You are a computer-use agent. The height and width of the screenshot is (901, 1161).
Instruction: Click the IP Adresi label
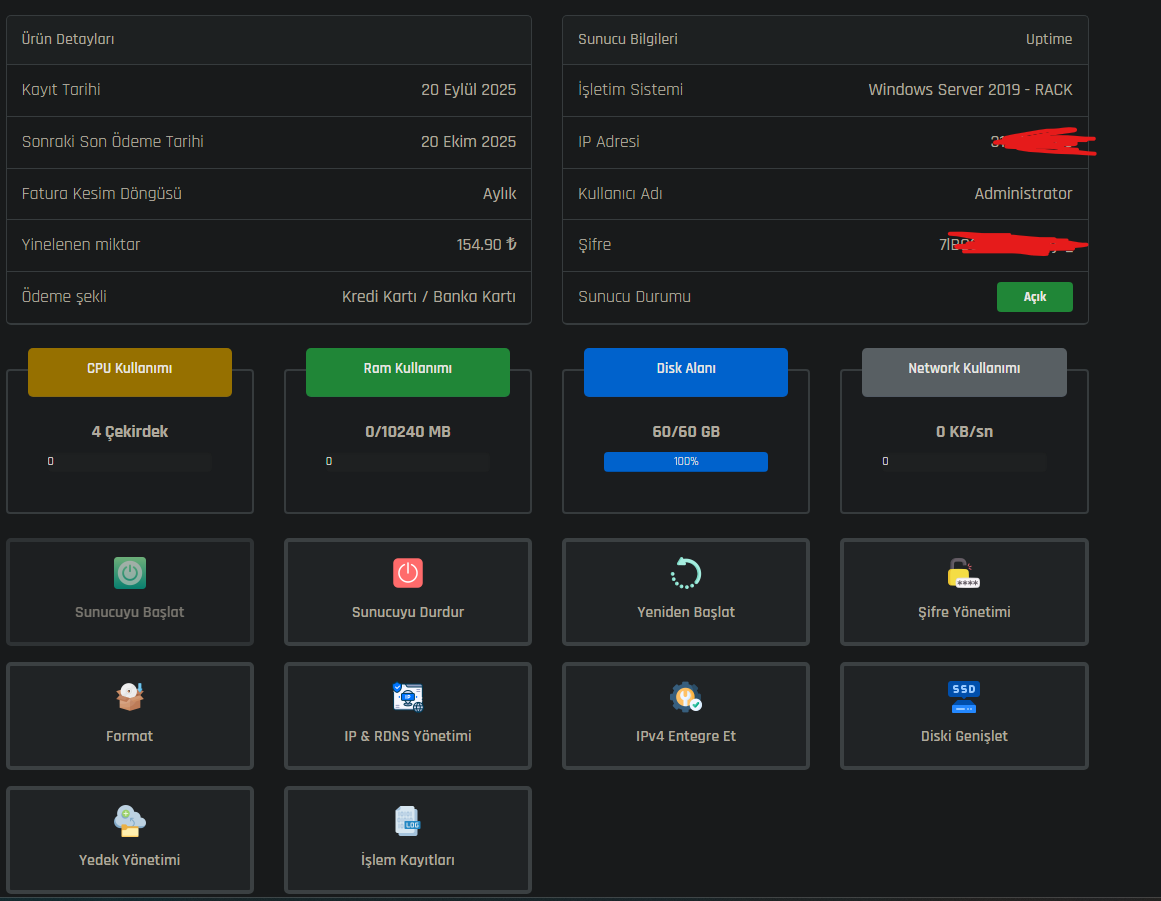point(609,141)
